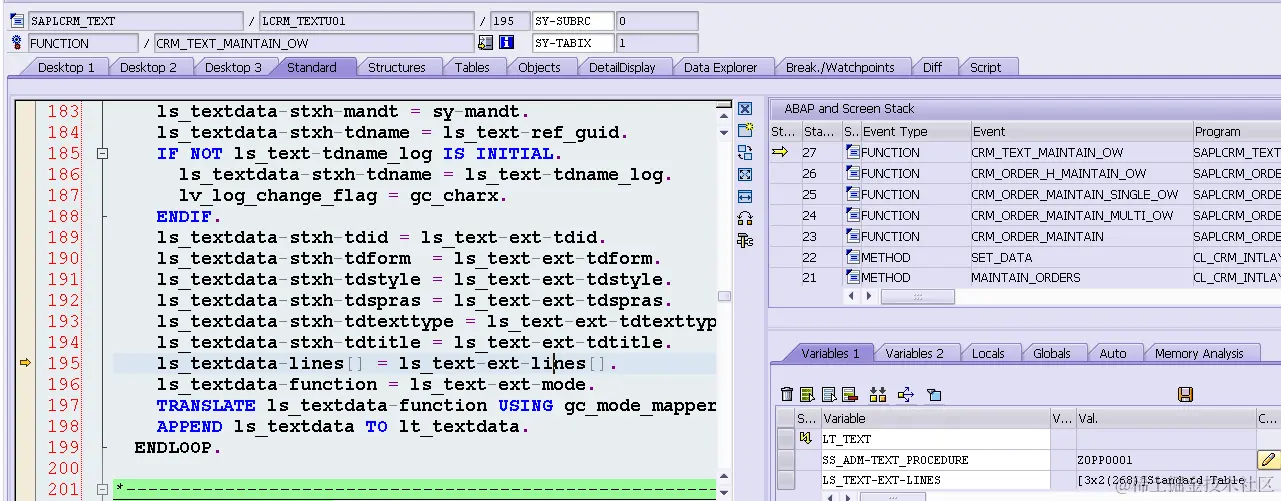
Task: Click the blue badge icon left of FUNCTION
Action: [x=16, y=43]
